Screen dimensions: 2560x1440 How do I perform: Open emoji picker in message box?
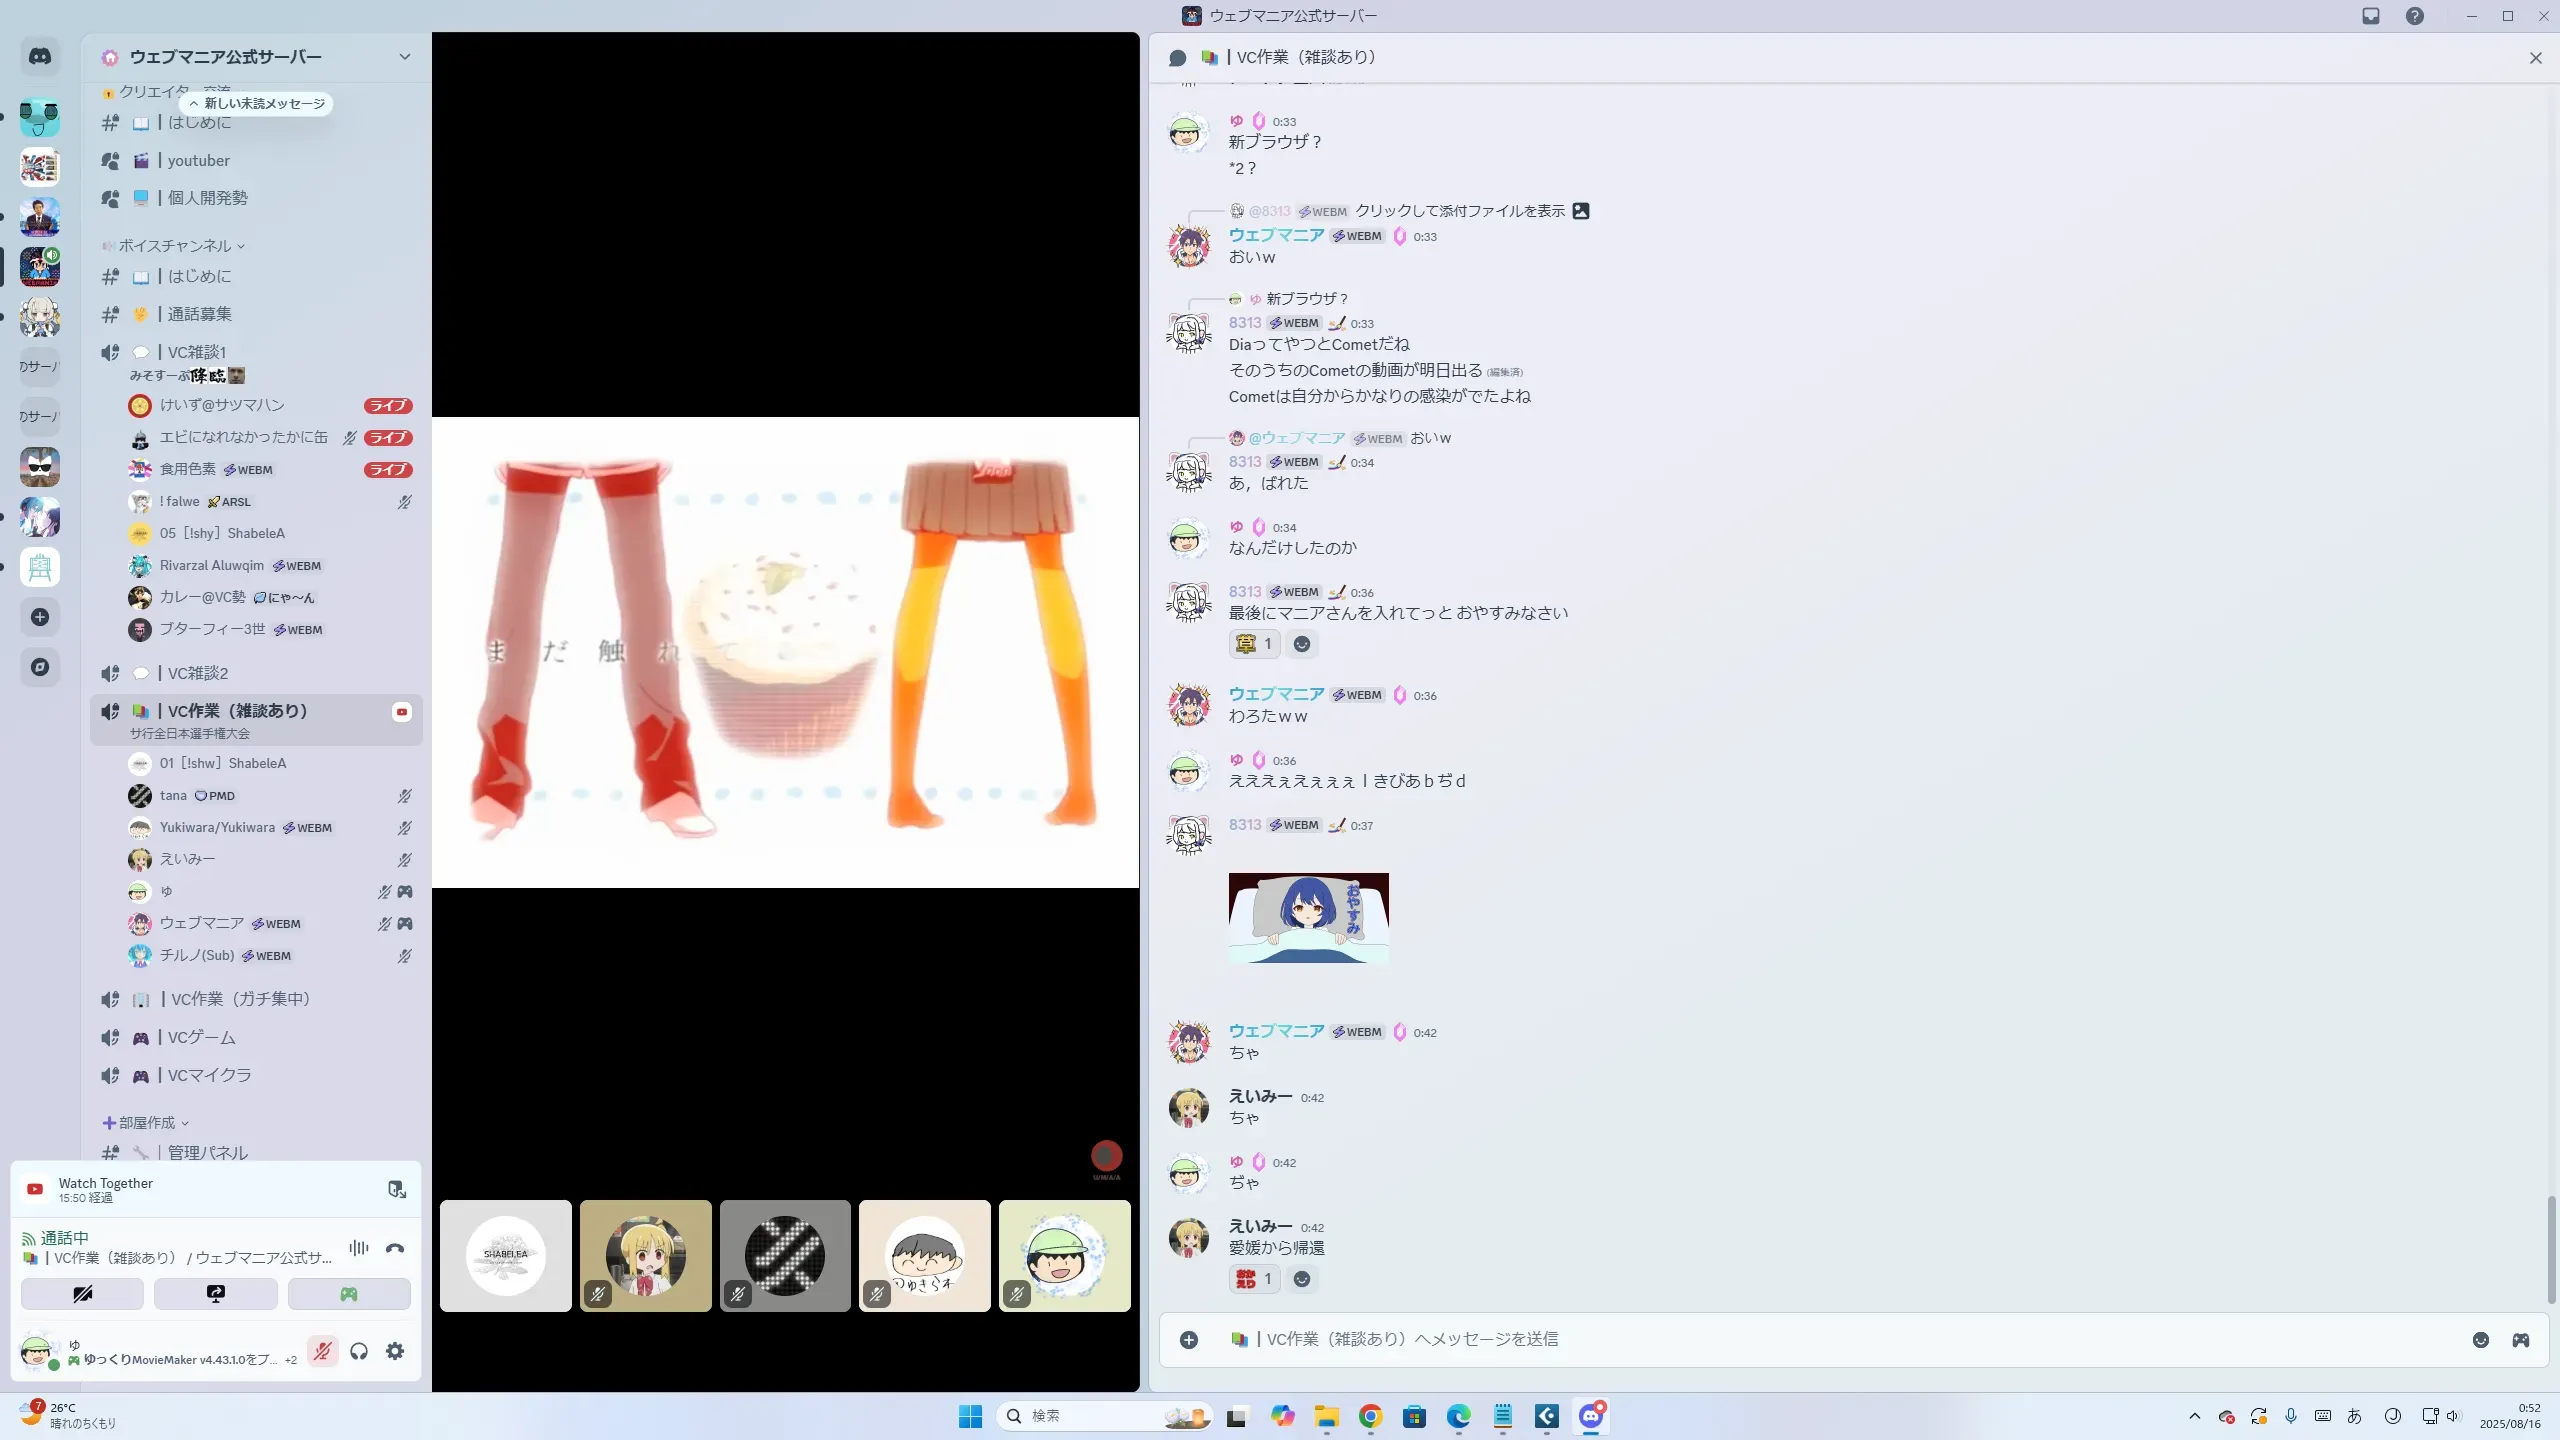click(2481, 1340)
